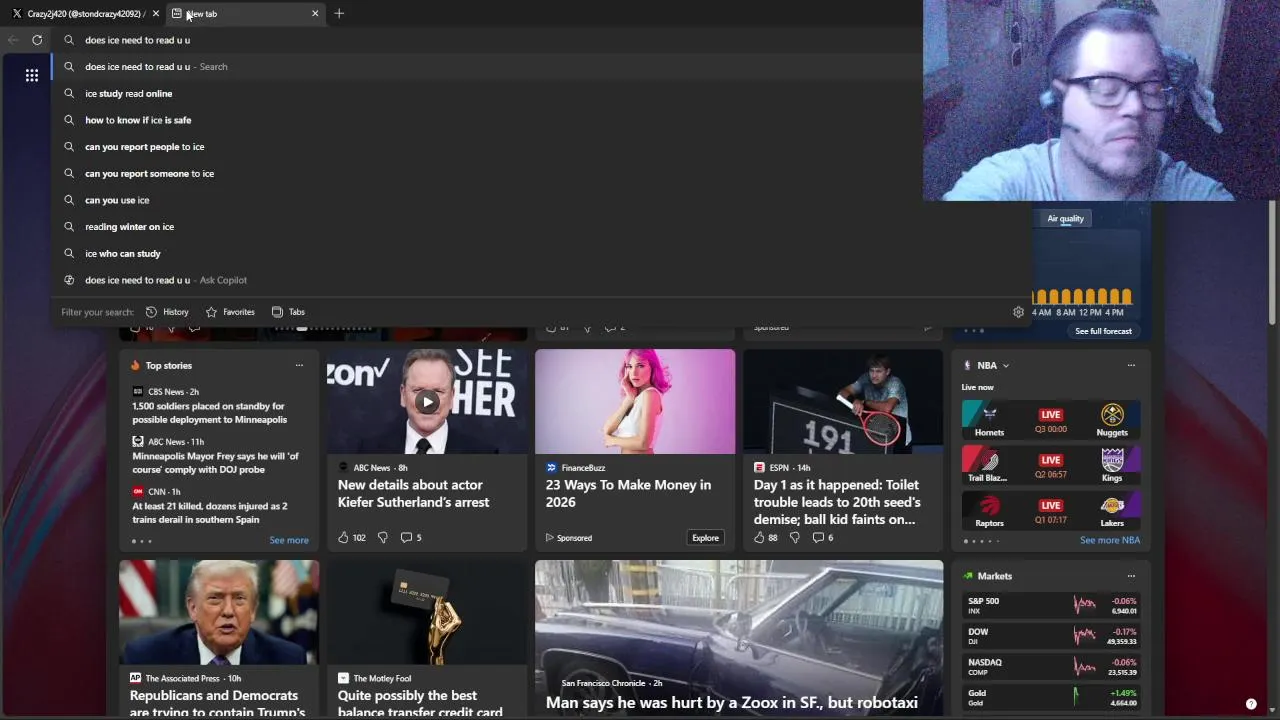Viewport: 1280px width, 720px height.
Task: Pick 'ice study read online' suggestion
Action: point(540,93)
